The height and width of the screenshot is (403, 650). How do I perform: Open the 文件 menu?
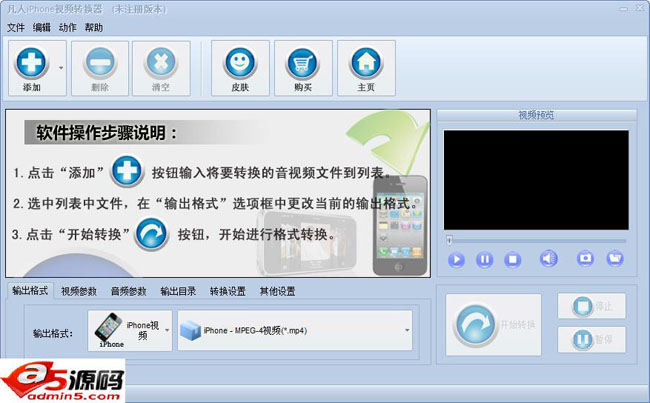click(15, 28)
